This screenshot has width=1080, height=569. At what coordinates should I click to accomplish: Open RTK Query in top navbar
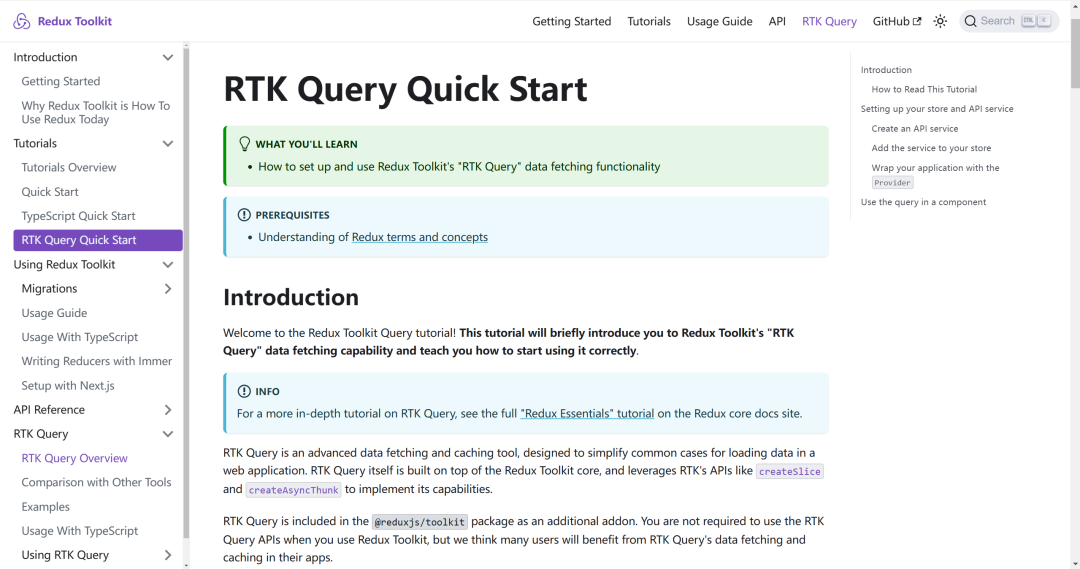pyautogui.click(x=829, y=21)
